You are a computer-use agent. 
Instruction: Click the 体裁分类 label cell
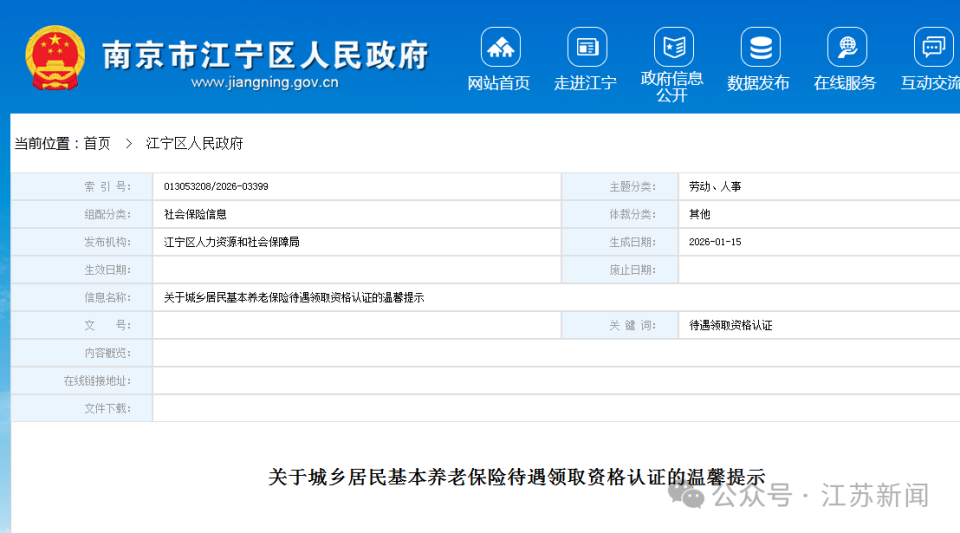point(620,214)
